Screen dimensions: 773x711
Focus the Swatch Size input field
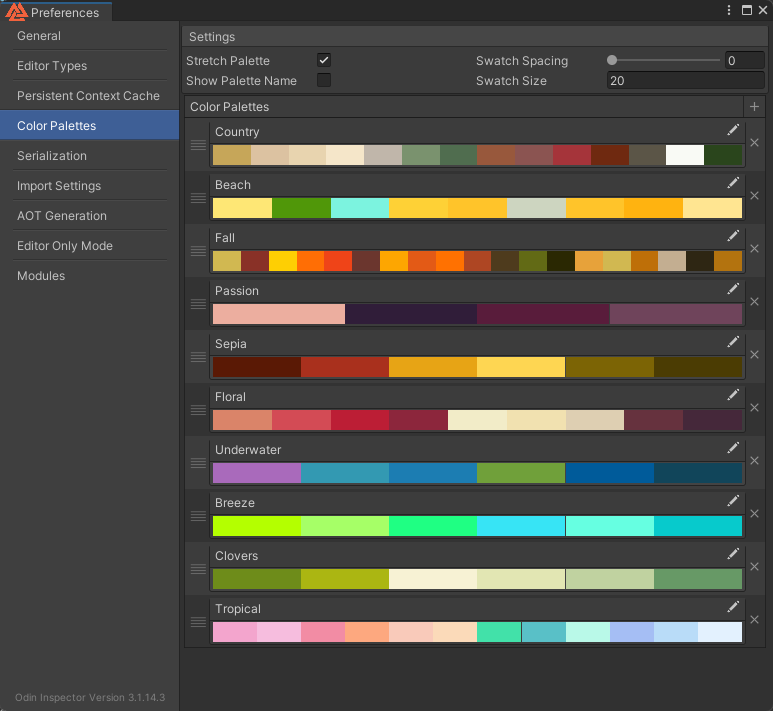686,81
